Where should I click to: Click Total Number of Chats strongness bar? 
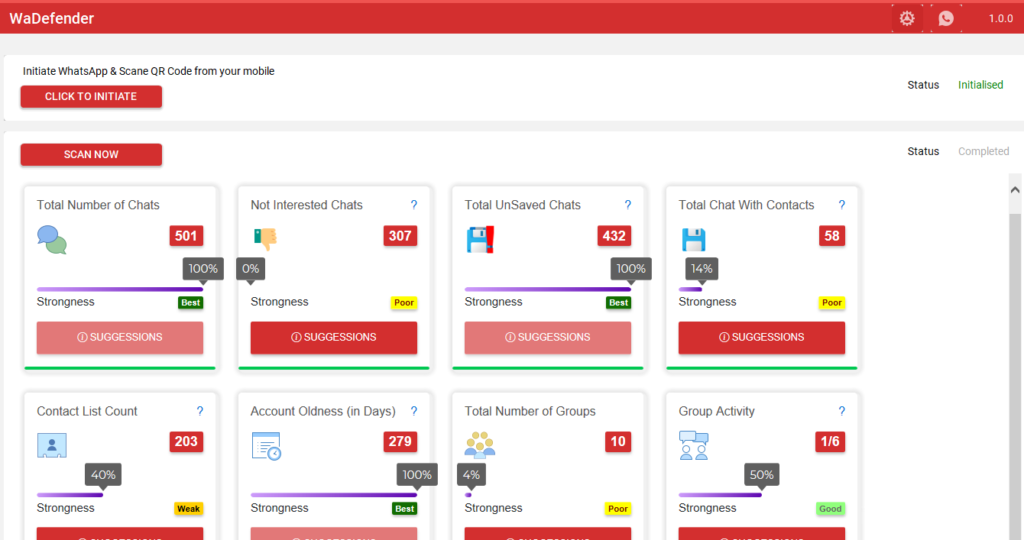120,289
